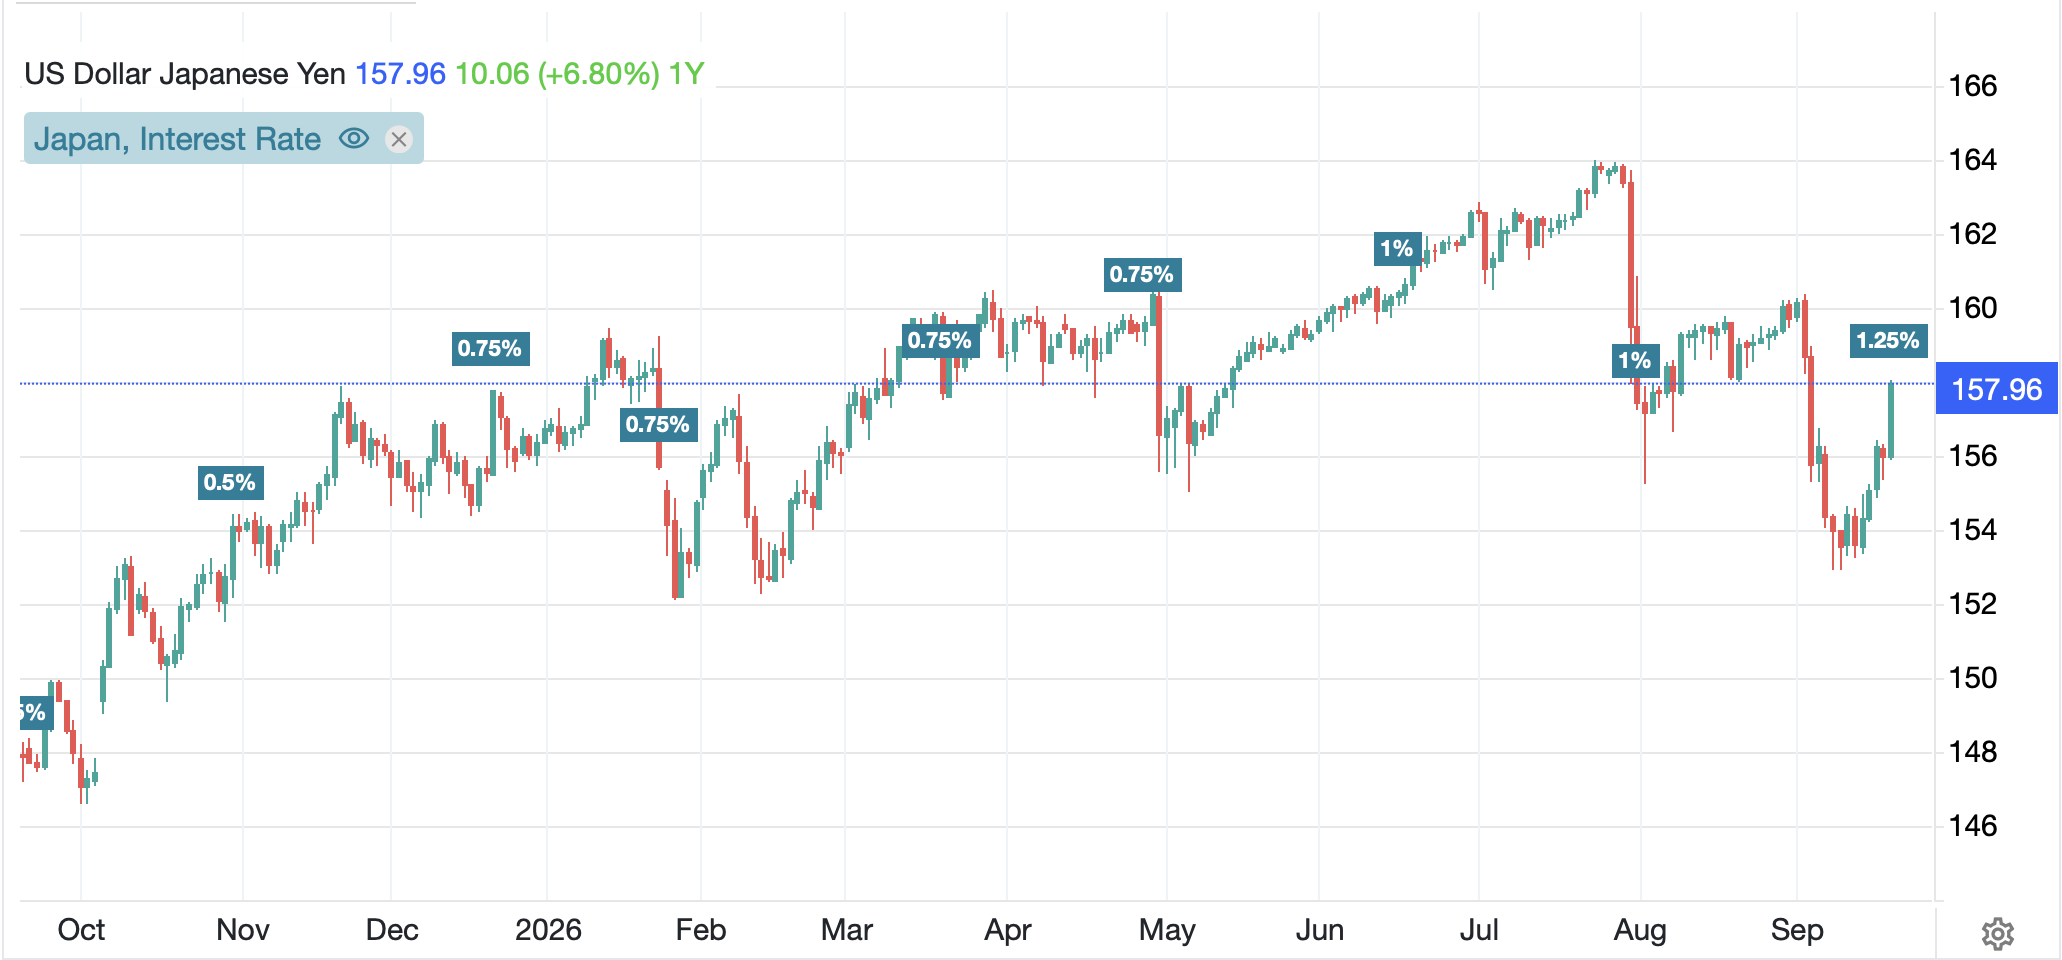Click the 1% marker in mid June
Image resolution: width=2062 pixels, height=960 pixels.
pos(1397,248)
